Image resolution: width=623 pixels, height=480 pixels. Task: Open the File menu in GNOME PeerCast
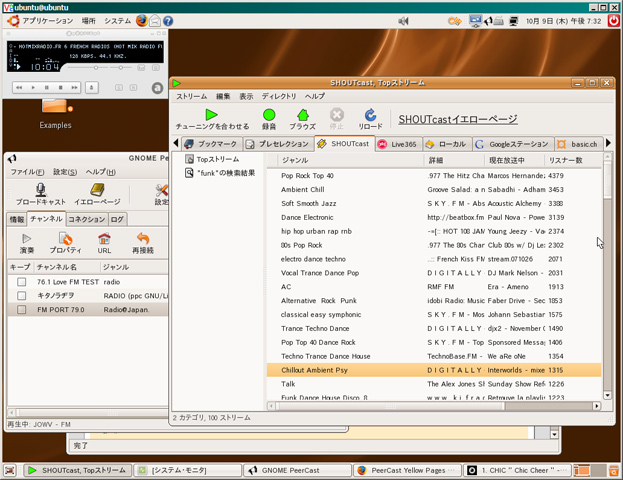[27, 172]
